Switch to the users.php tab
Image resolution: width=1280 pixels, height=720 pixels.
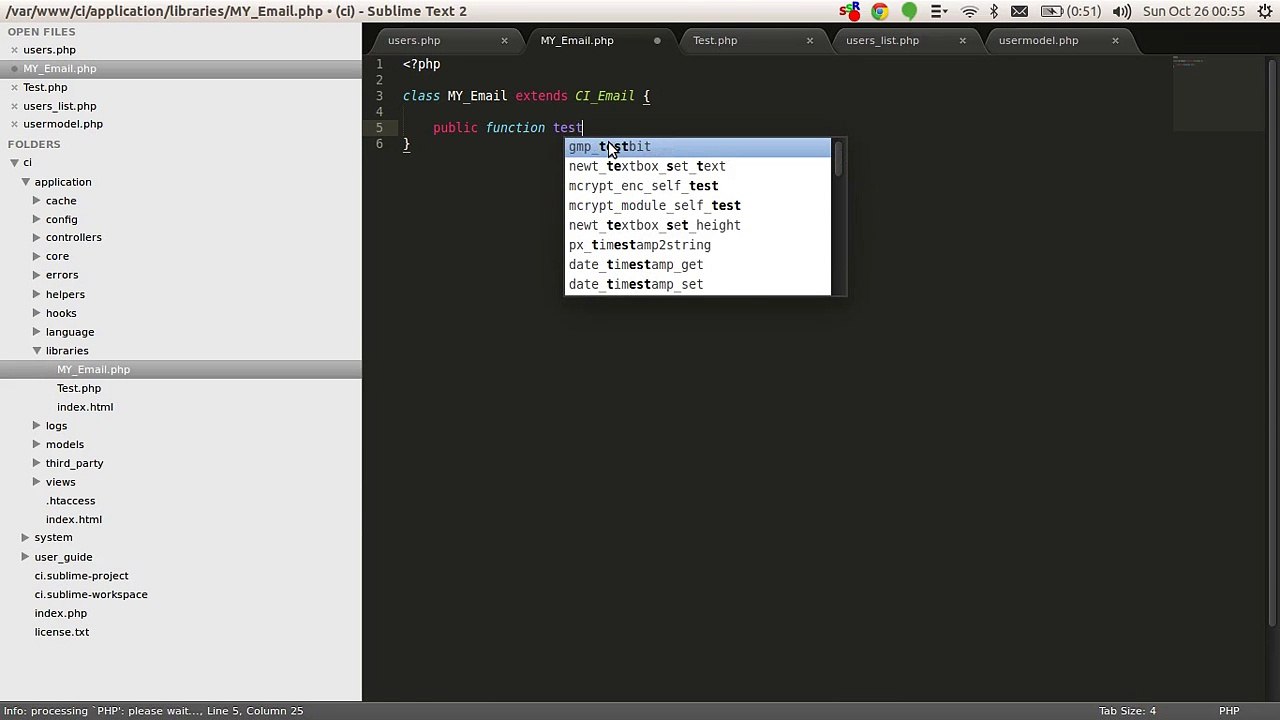click(x=414, y=41)
